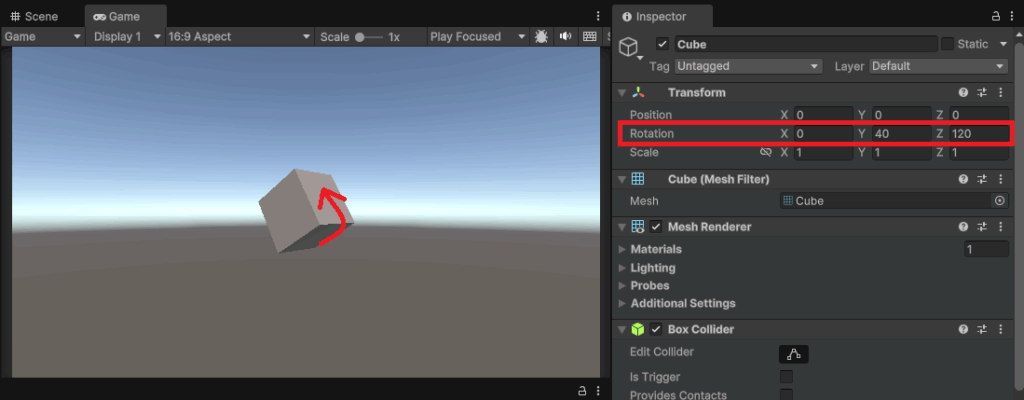Screen dimensions: 1024x400
Task: Open Transform presets icon
Action: pos(982,93)
